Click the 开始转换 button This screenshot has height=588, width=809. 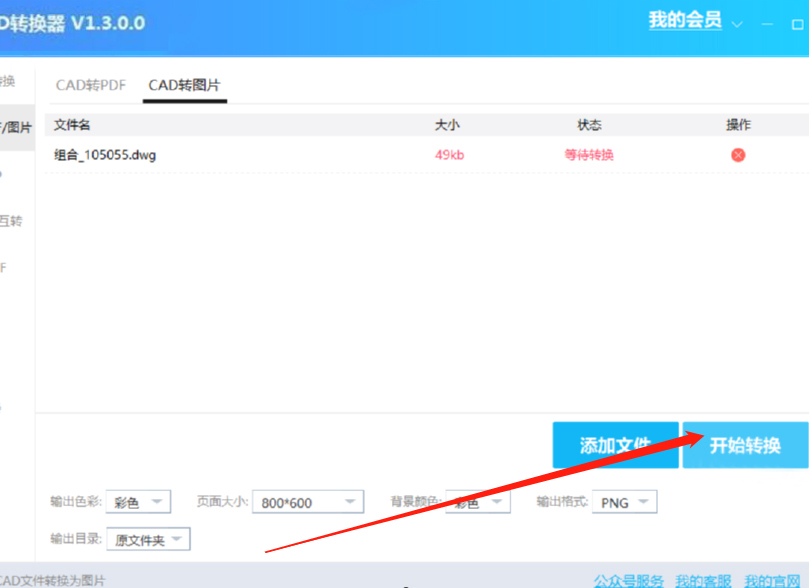coord(746,445)
